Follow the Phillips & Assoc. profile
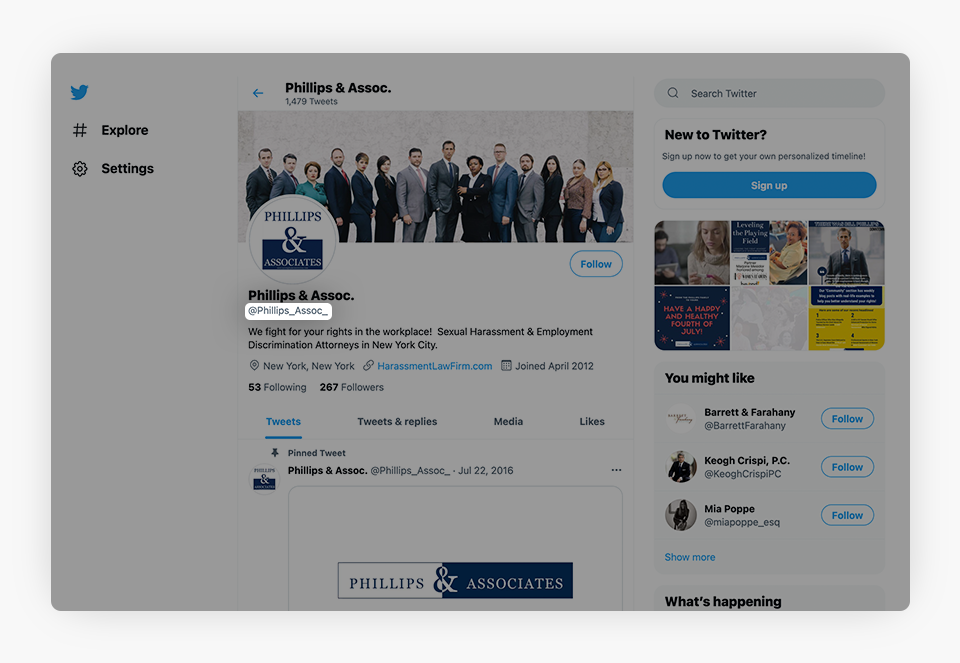The image size is (960, 663). 596,264
